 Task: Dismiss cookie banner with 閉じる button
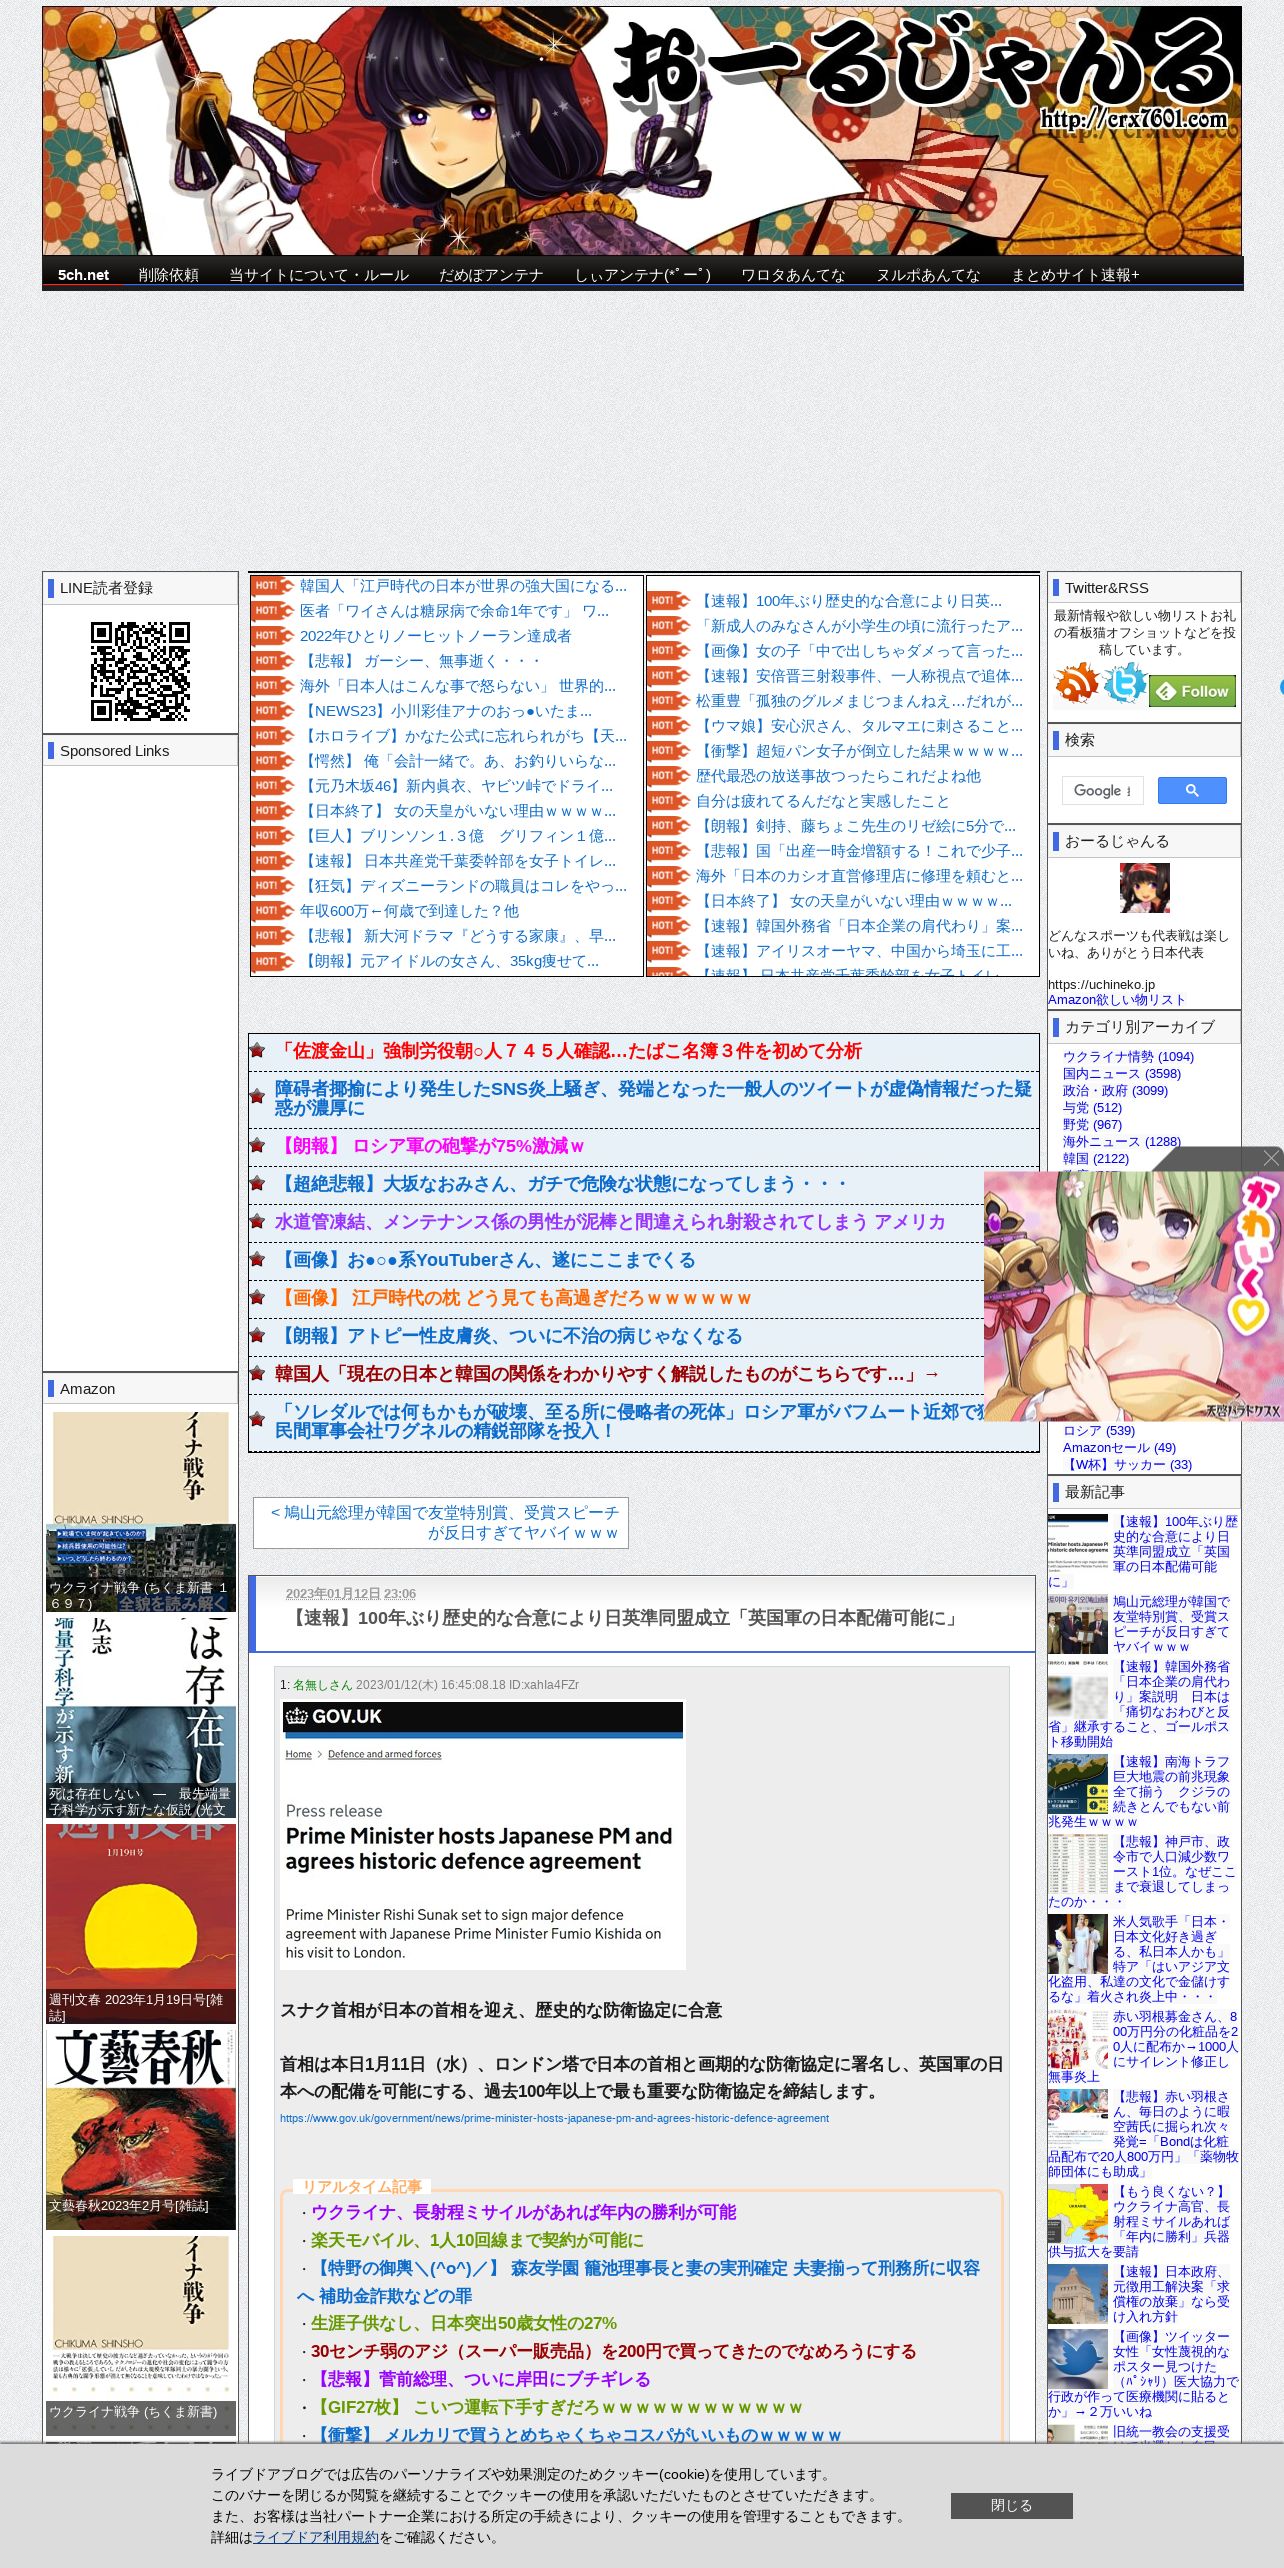[x=1011, y=2505]
